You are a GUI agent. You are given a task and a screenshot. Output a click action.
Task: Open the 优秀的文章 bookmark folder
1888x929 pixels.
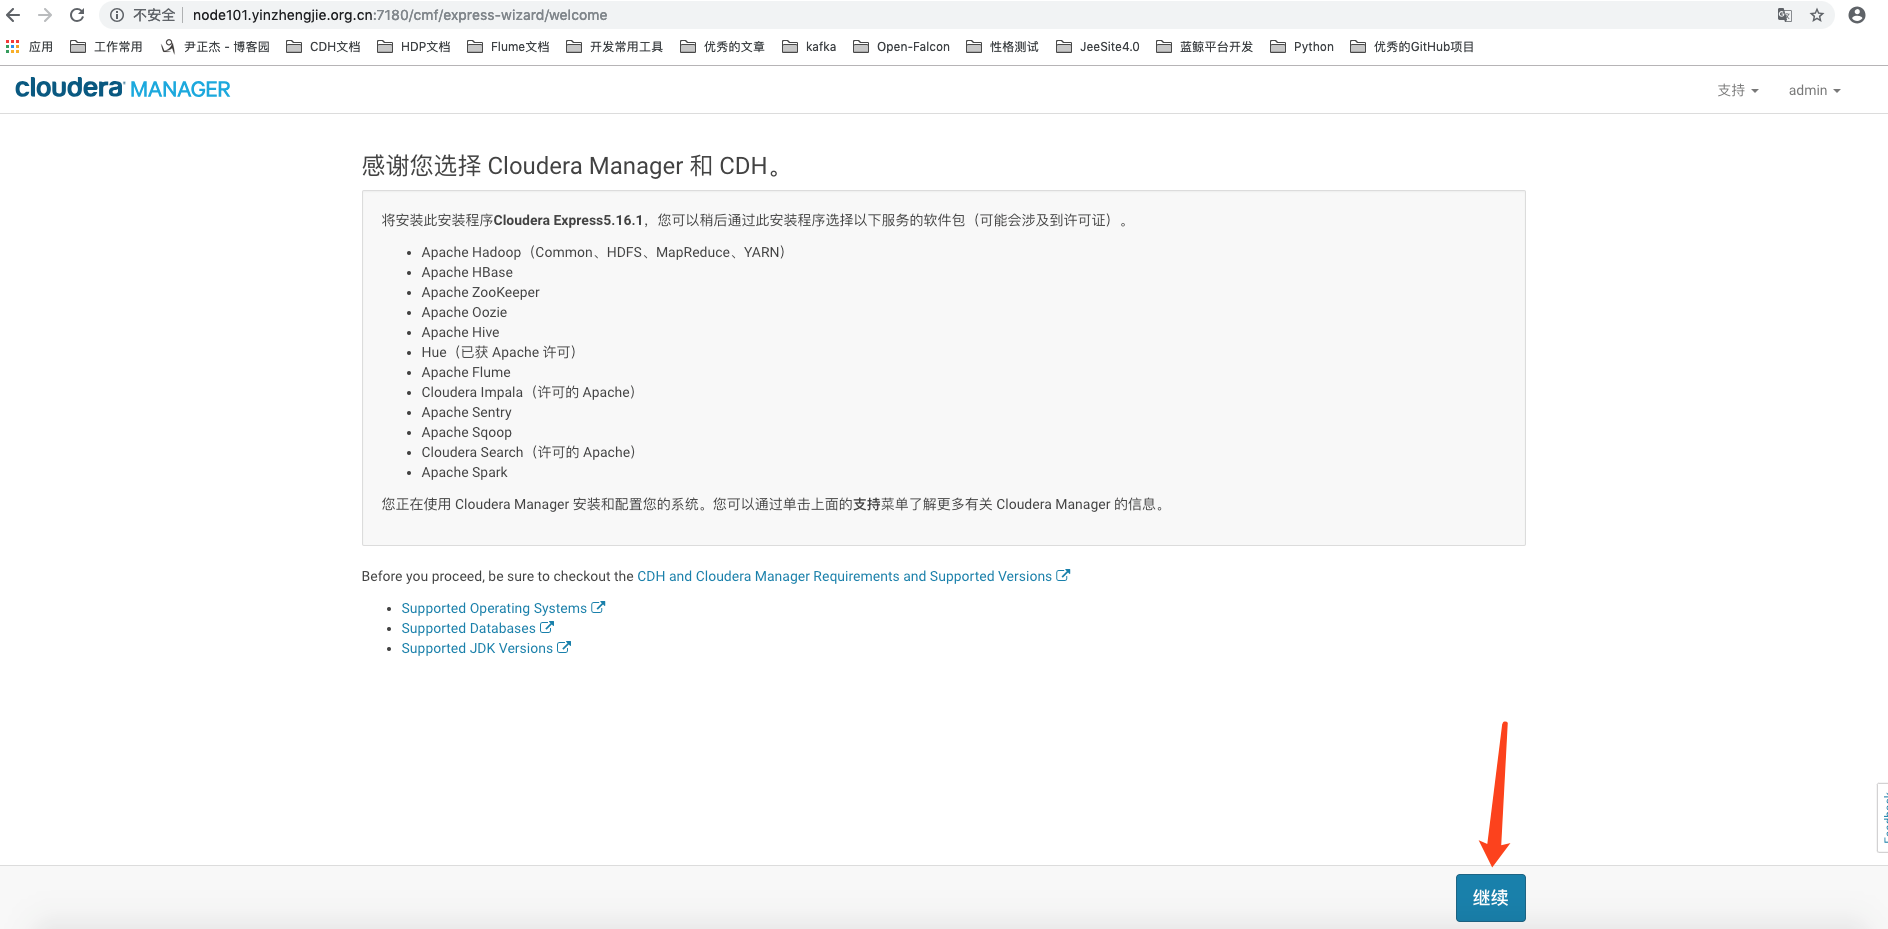[722, 47]
